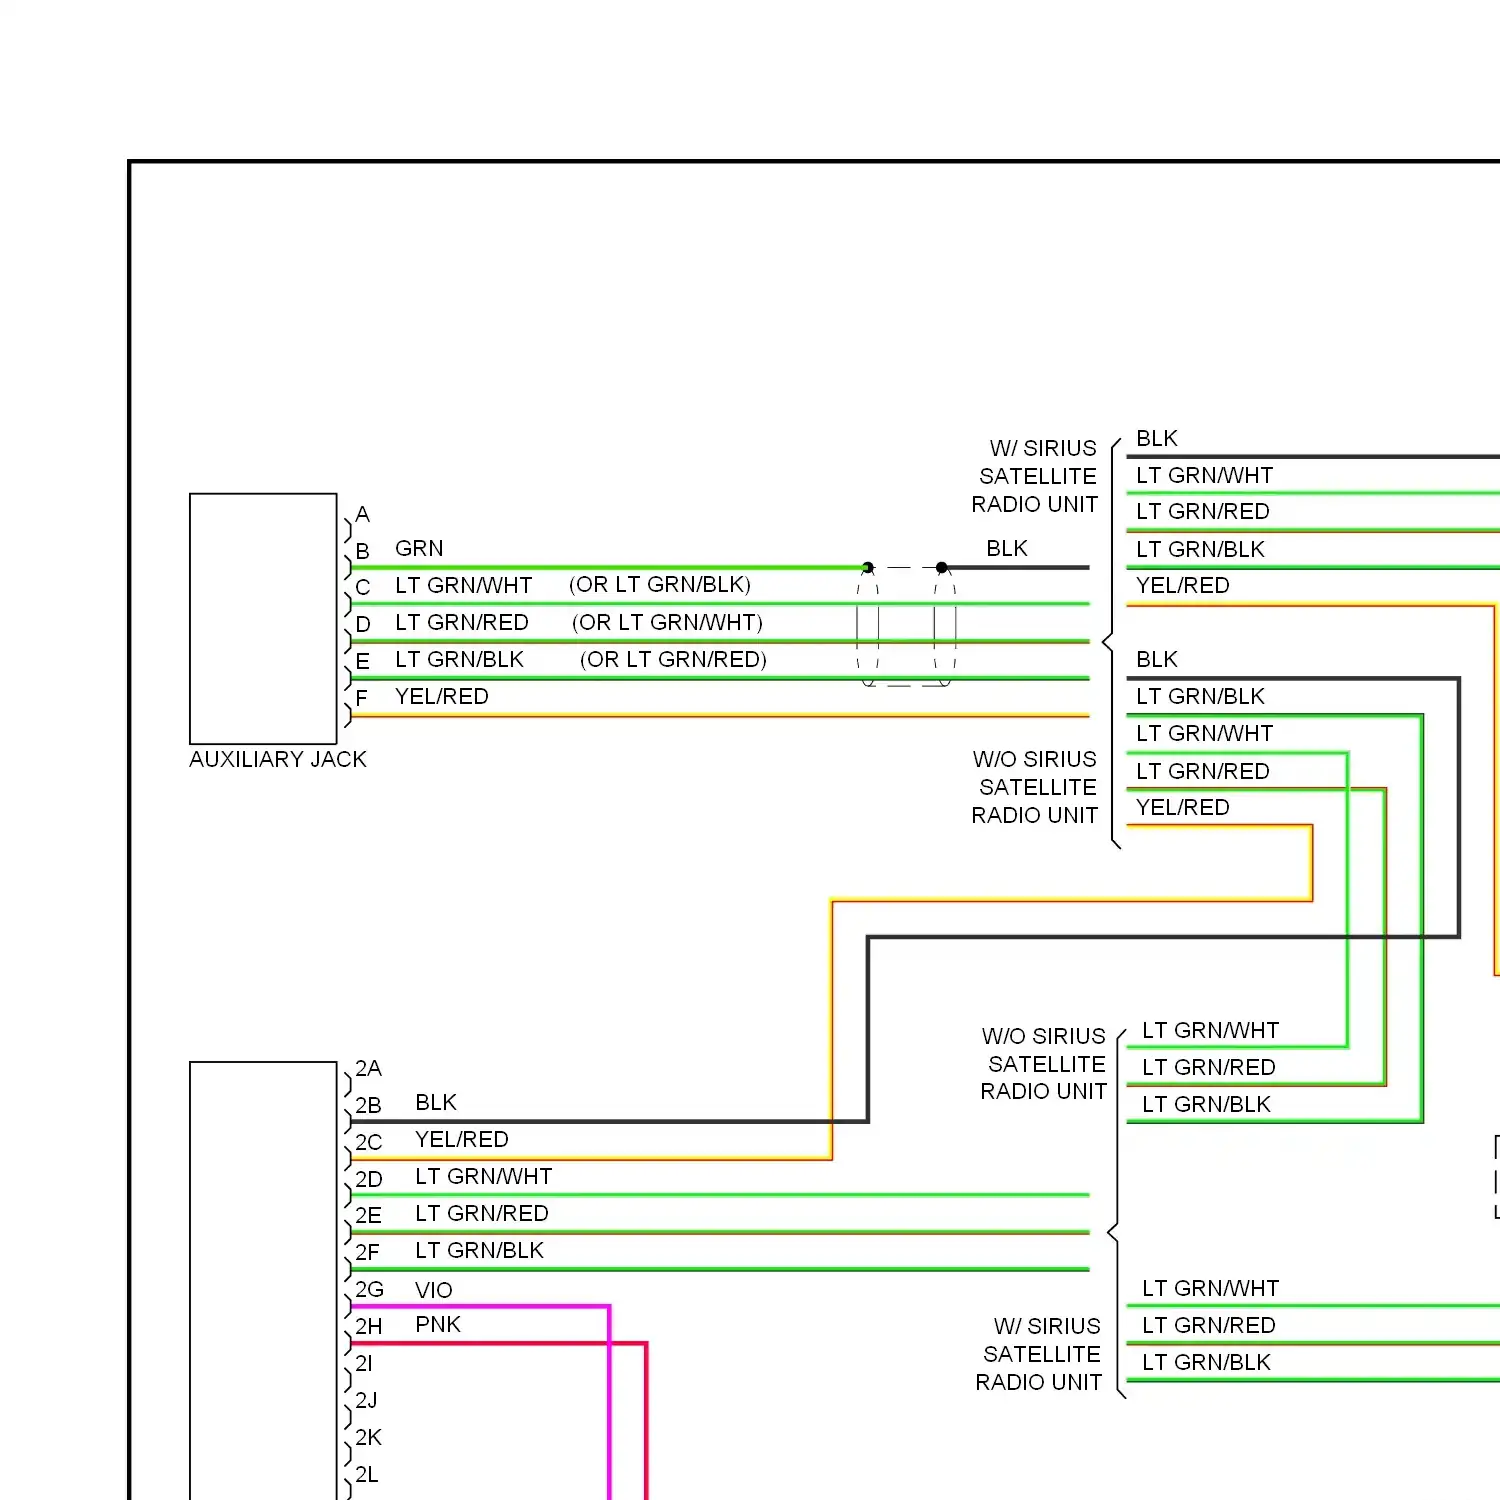Select pin 2D label
The height and width of the screenshot is (1500, 1500).
368,1180
